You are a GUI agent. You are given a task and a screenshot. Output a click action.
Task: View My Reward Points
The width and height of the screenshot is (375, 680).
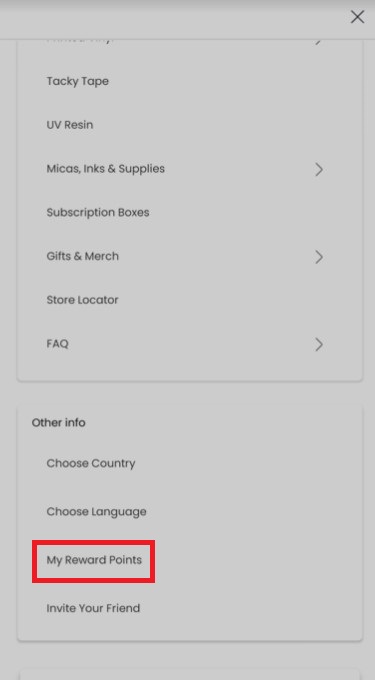pyautogui.click(x=94, y=560)
